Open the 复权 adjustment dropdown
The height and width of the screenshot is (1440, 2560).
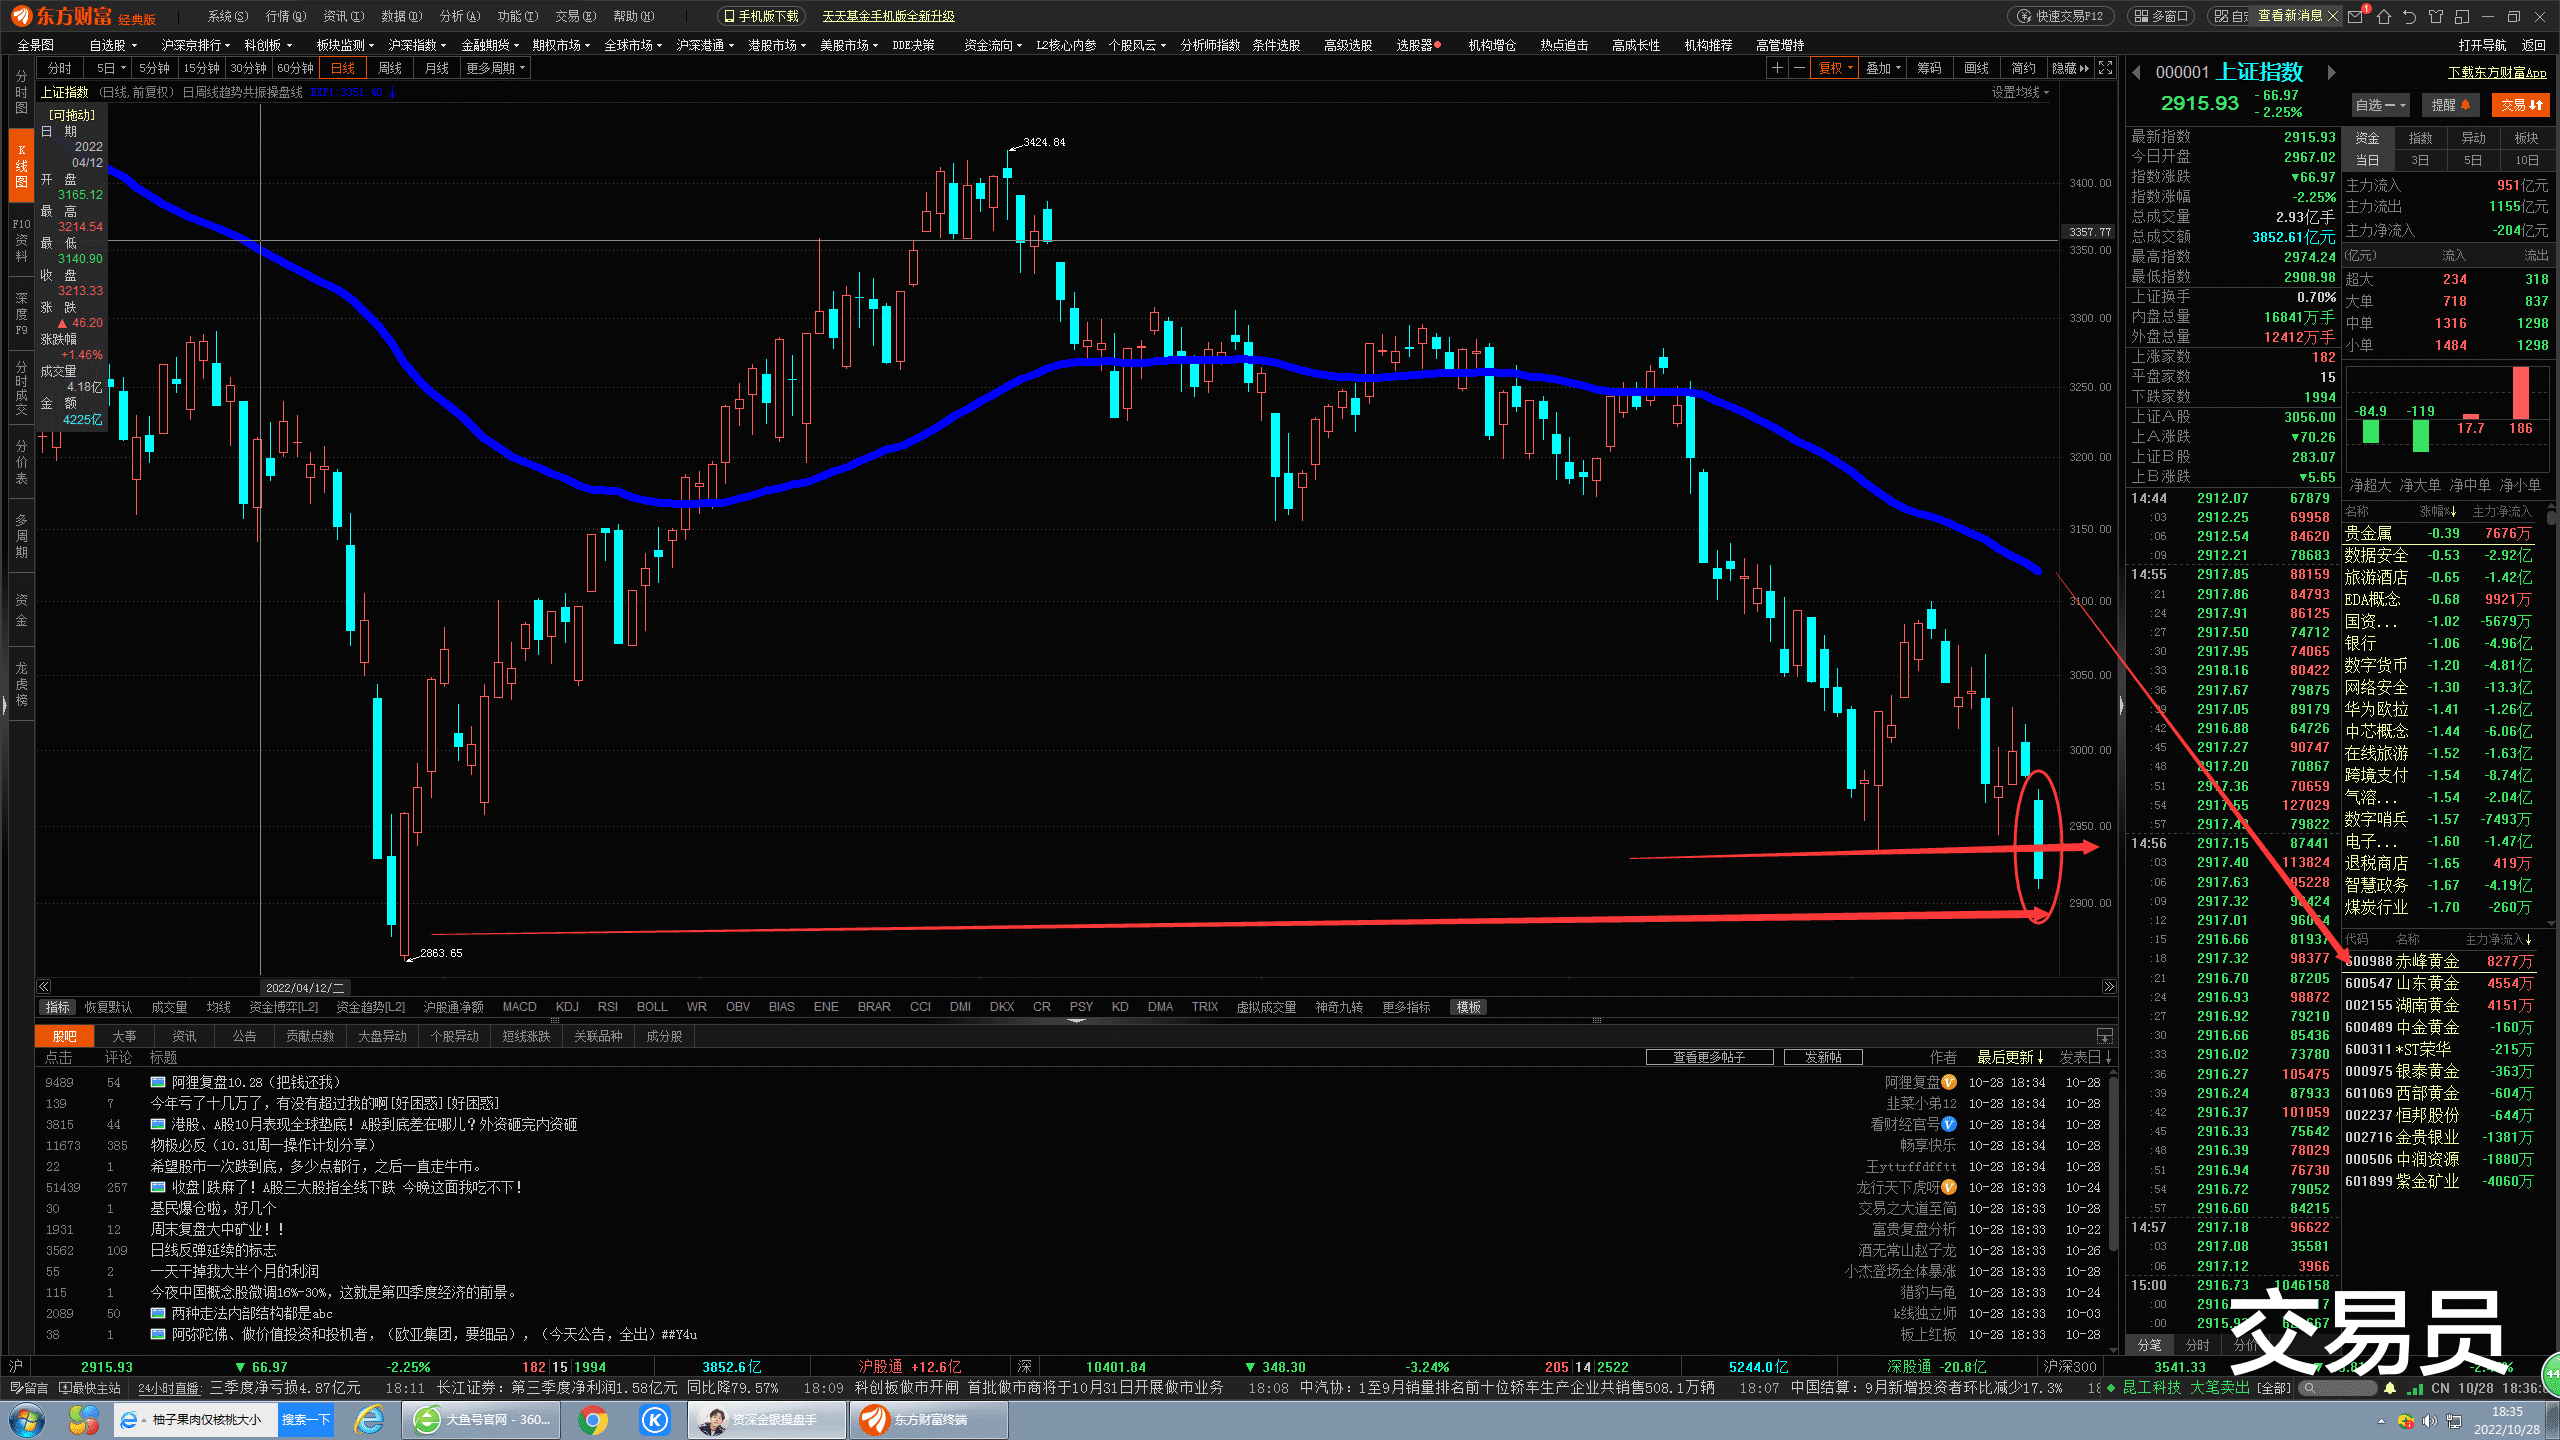pyautogui.click(x=1836, y=68)
